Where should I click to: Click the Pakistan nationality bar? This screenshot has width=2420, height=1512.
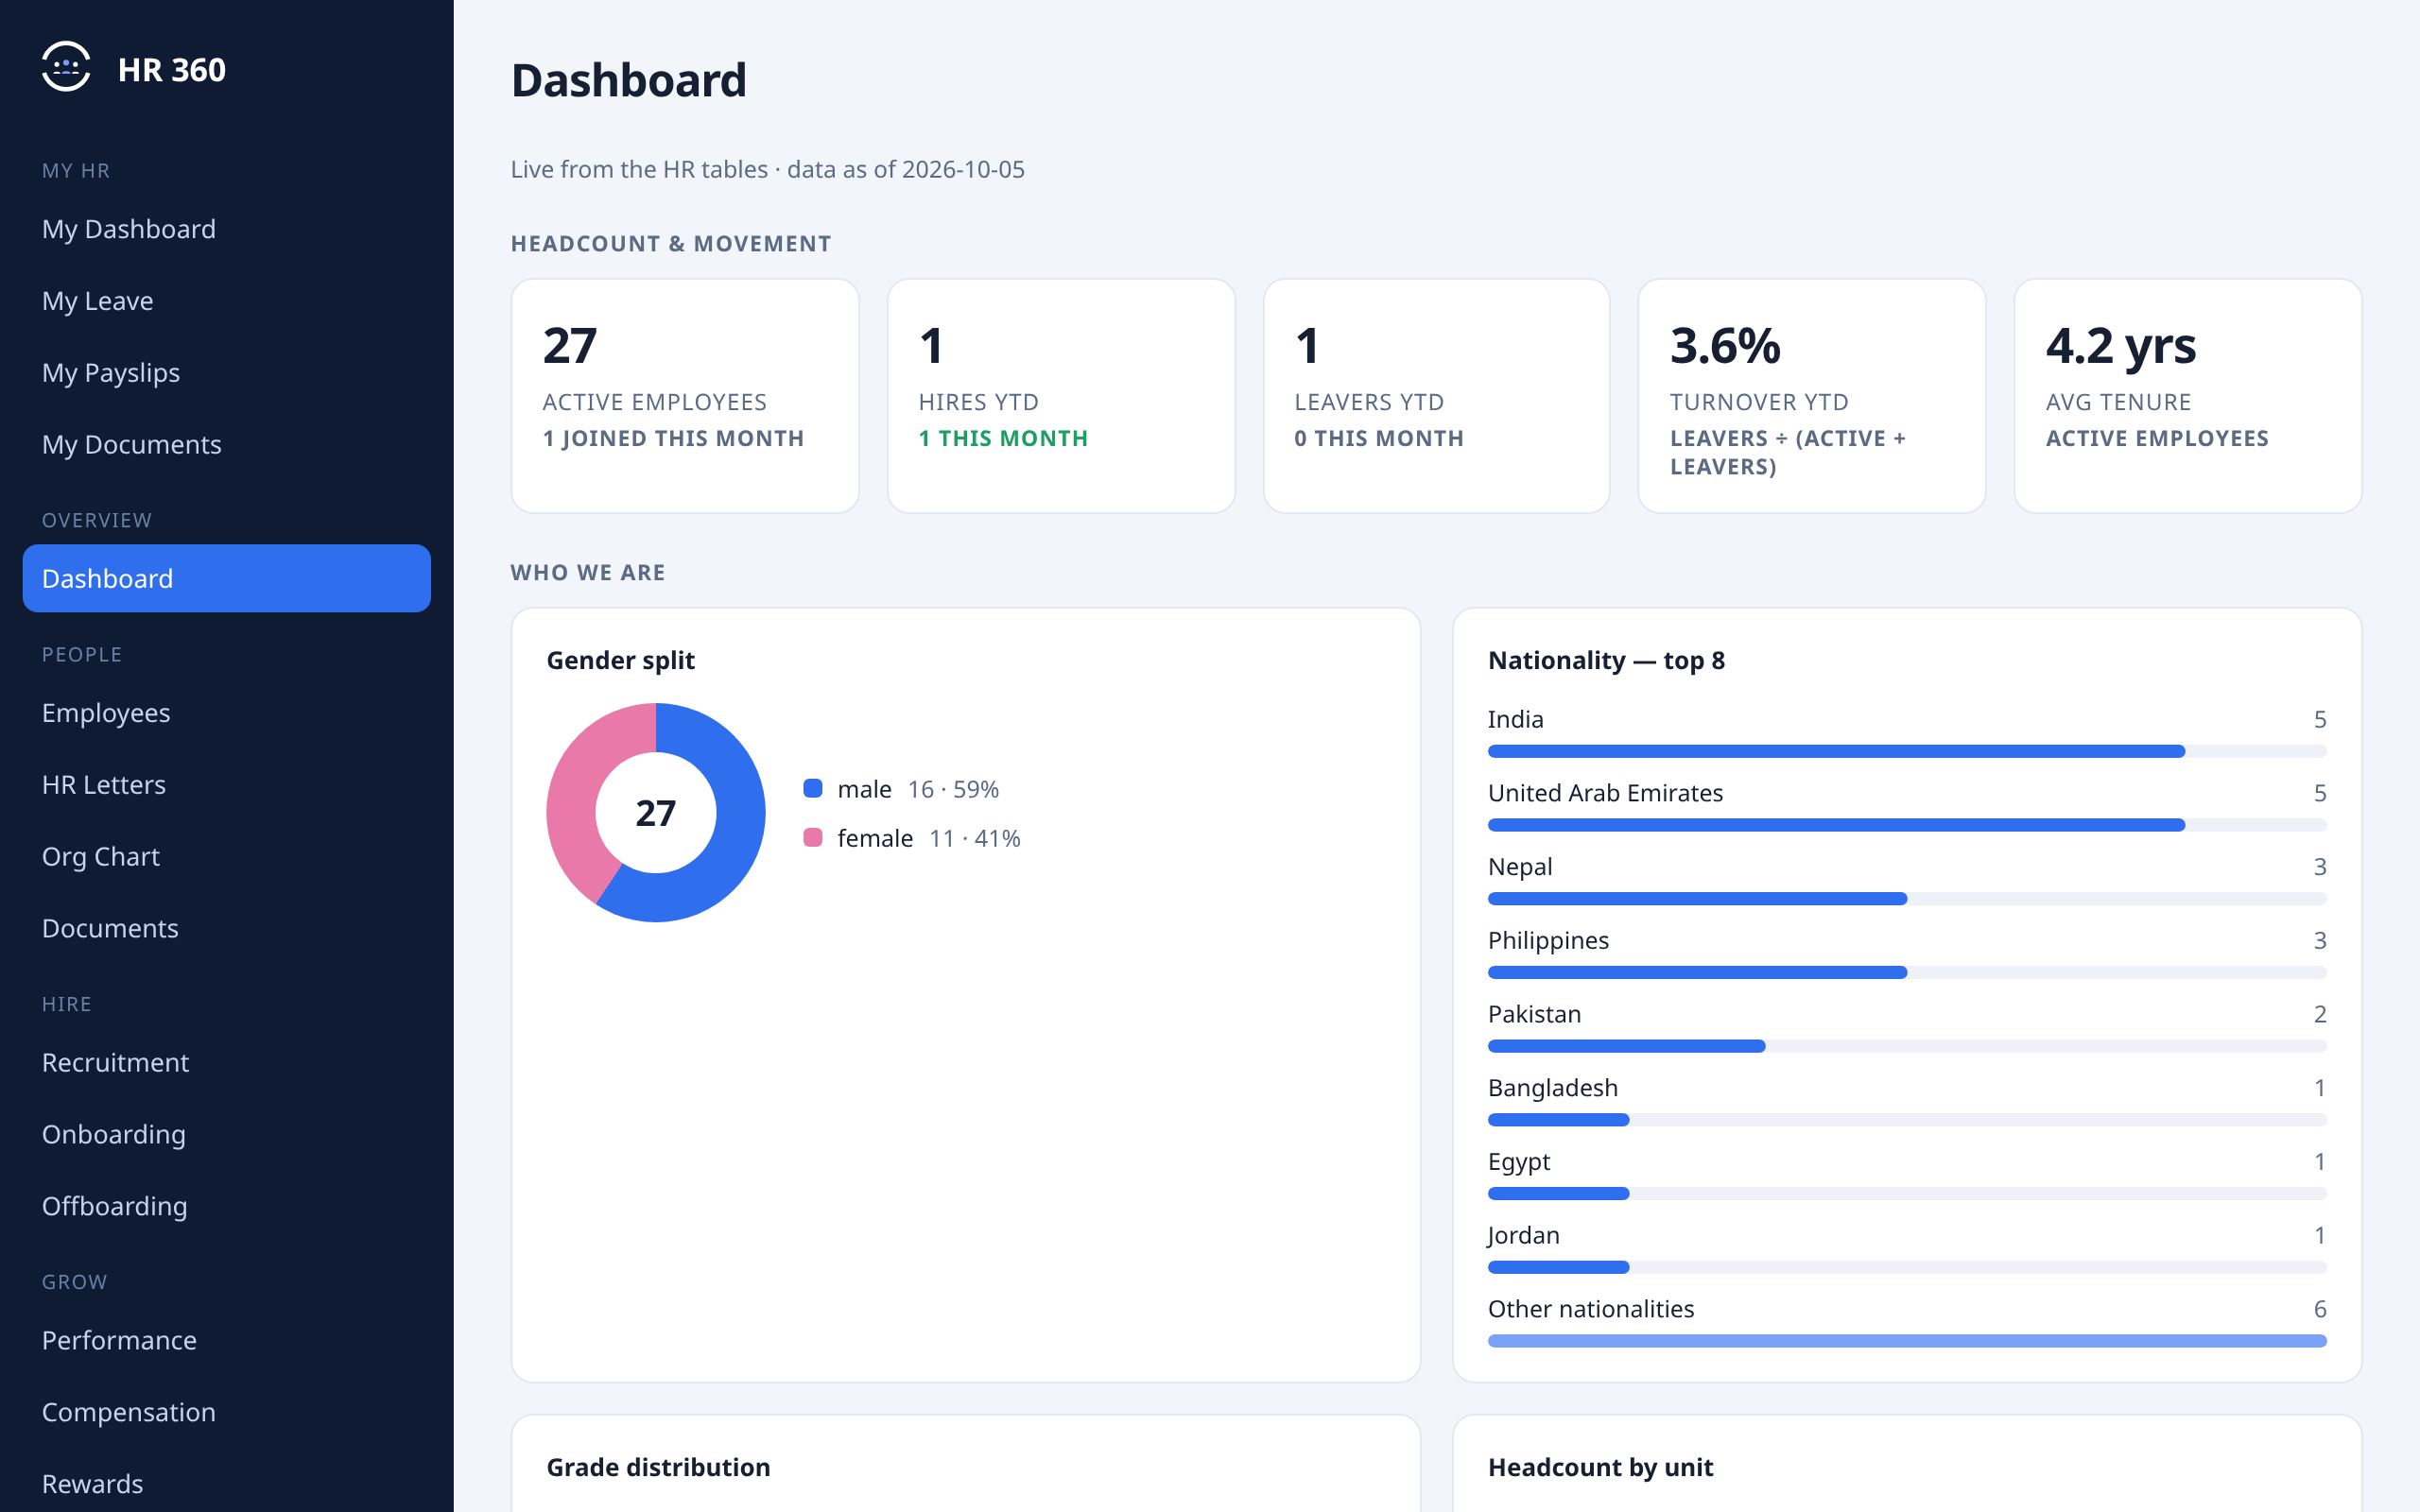point(1906,1046)
